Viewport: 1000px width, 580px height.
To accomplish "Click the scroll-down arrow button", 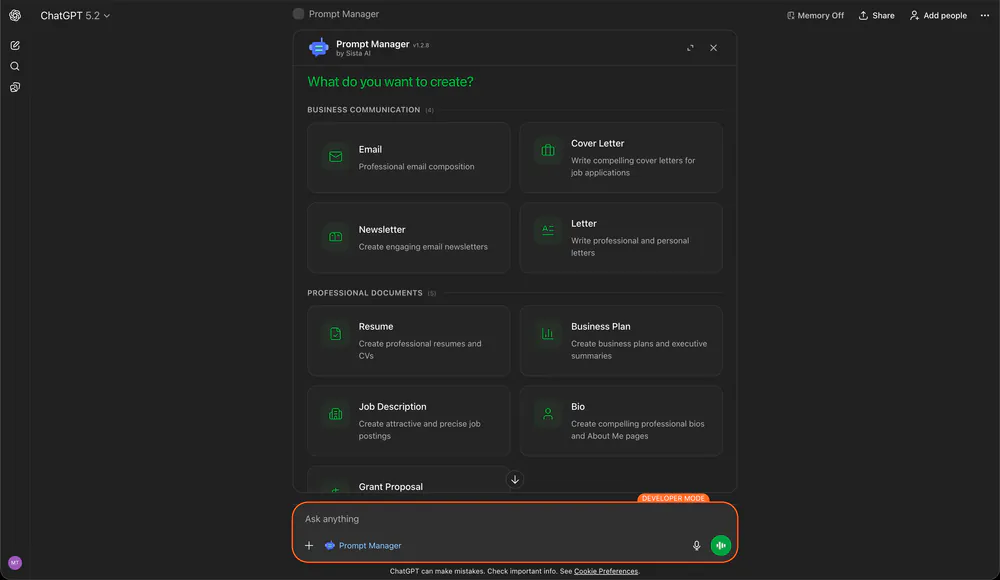I will pyautogui.click(x=515, y=479).
